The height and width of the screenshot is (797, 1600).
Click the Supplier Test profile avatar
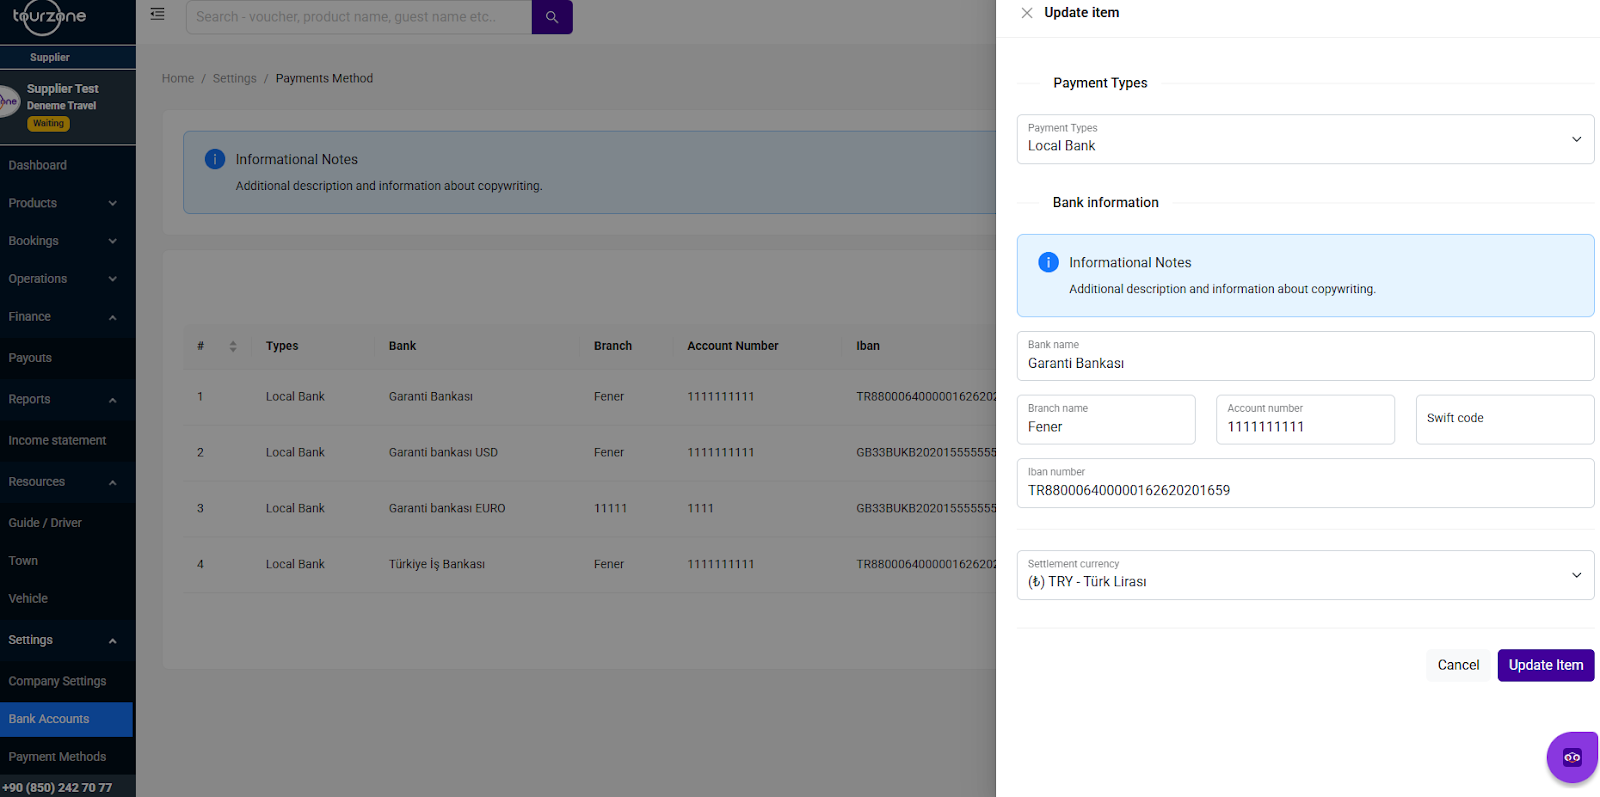[x=9, y=101]
